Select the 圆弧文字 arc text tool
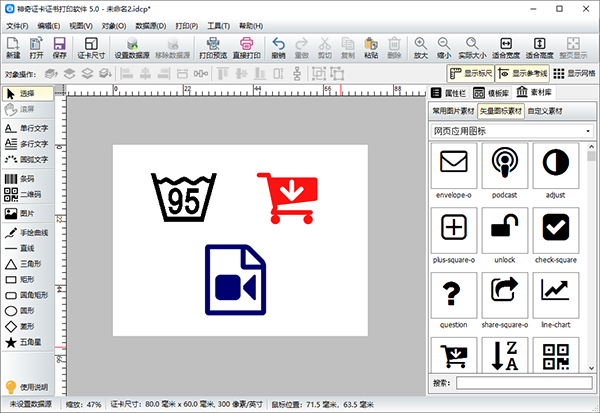Image resolution: width=600 pixels, height=413 pixels. (x=28, y=159)
